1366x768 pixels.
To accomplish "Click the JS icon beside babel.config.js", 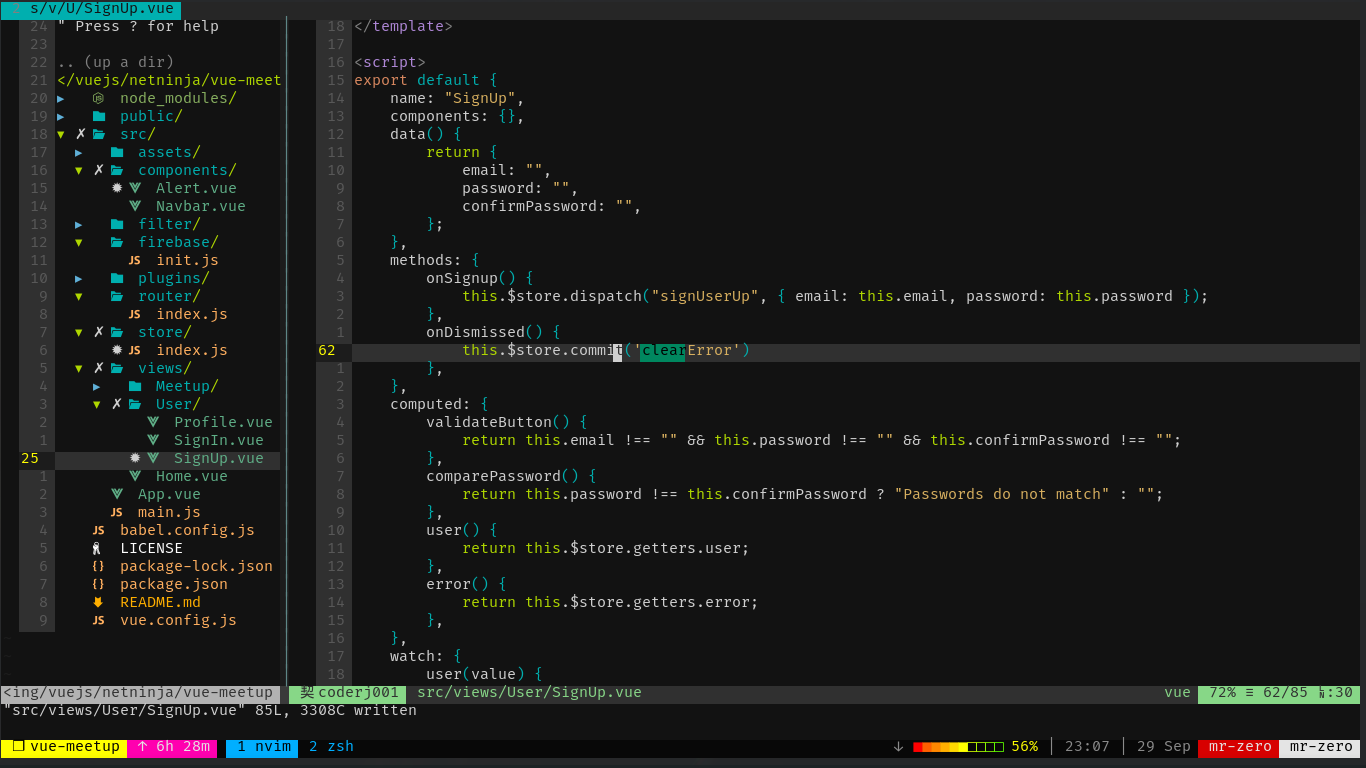I will [98, 530].
